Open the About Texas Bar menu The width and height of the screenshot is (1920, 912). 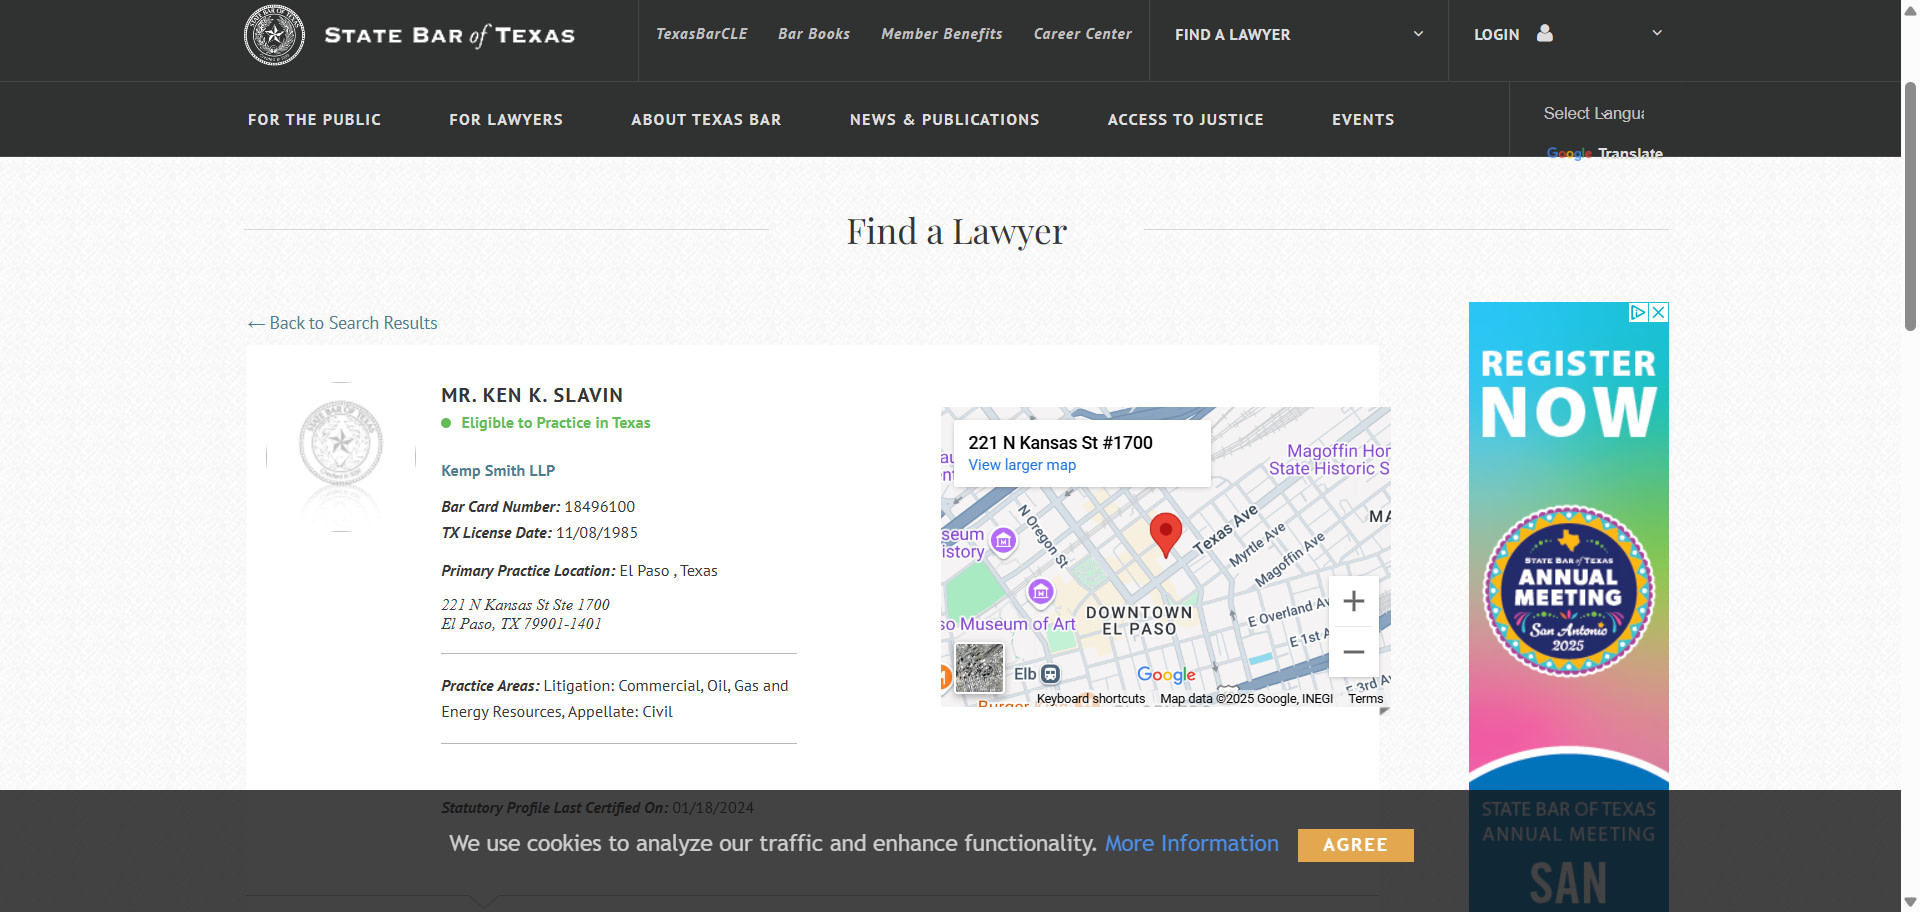pyautogui.click(x=706, y=119)
